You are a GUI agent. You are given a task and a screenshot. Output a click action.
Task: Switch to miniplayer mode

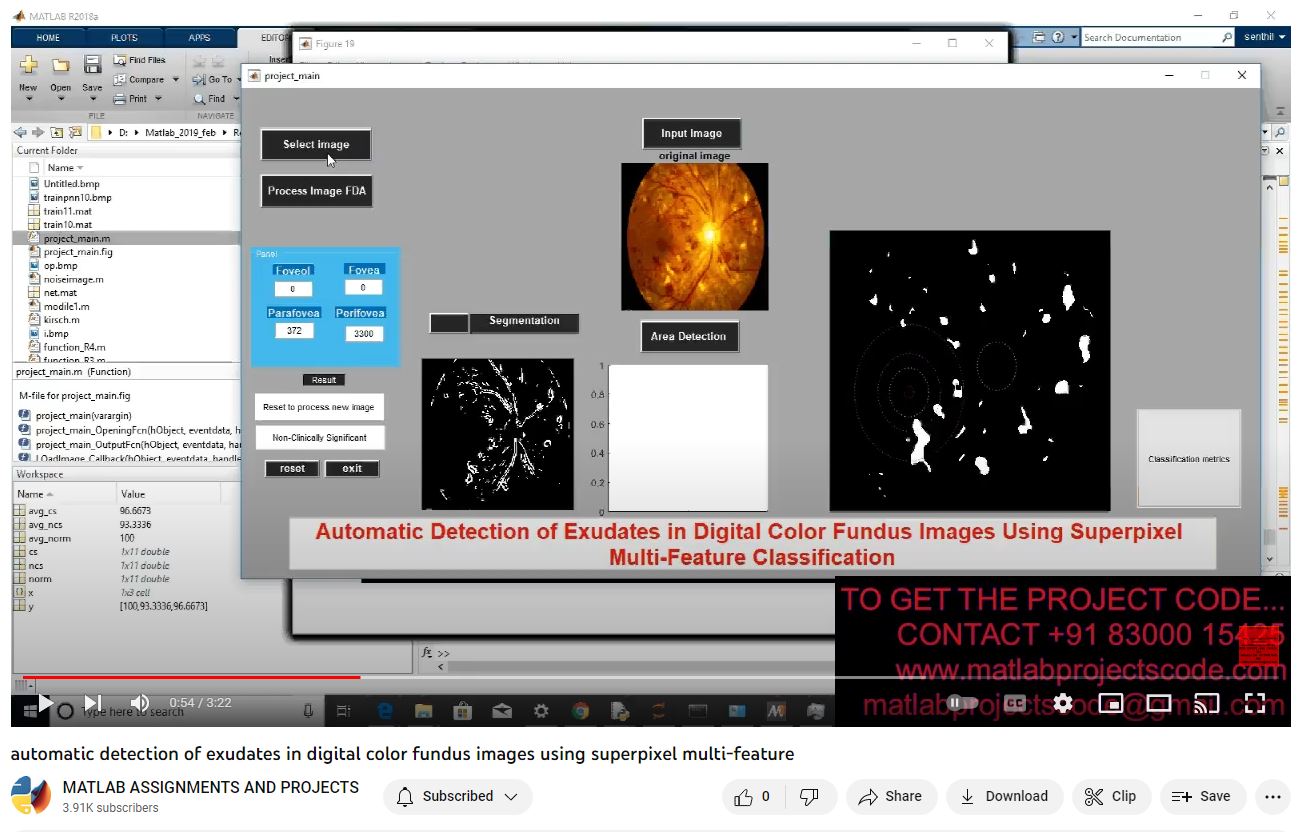click(1110, 703)
